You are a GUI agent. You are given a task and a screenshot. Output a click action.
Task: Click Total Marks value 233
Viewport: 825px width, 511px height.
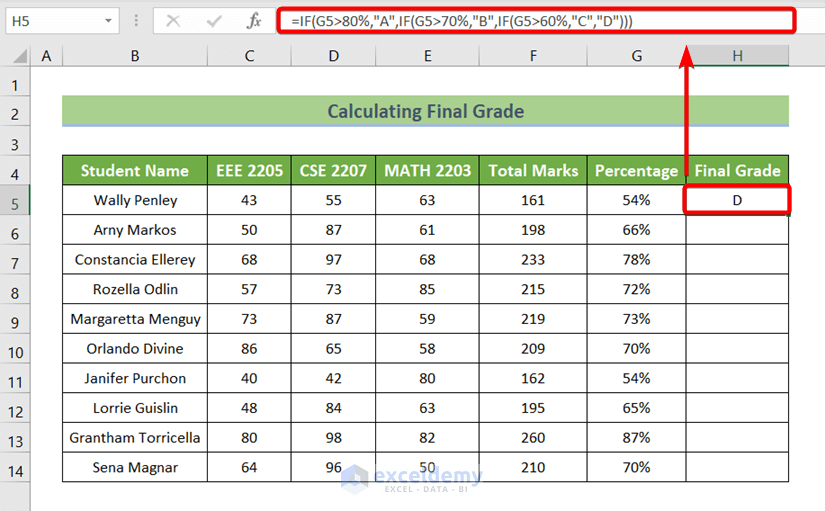tap(533, 259)
